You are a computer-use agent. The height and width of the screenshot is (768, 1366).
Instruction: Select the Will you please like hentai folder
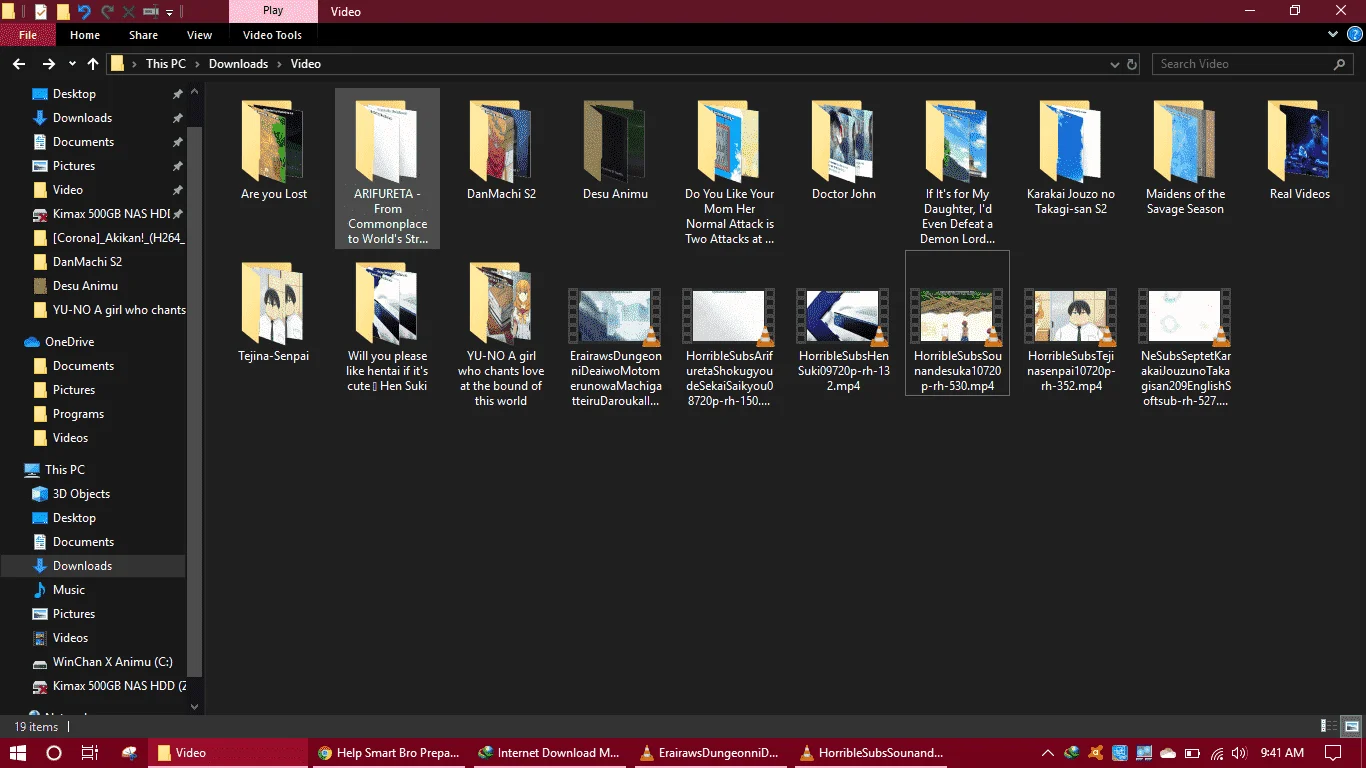pos(388,326)
